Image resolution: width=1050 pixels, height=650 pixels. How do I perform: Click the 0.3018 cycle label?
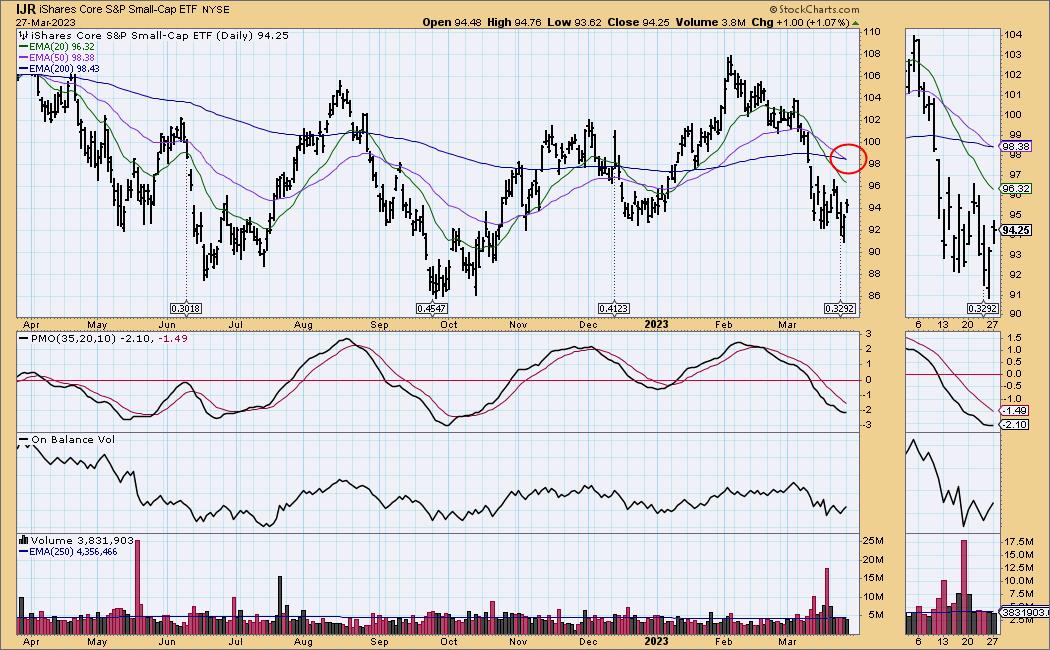click(185, 309)
